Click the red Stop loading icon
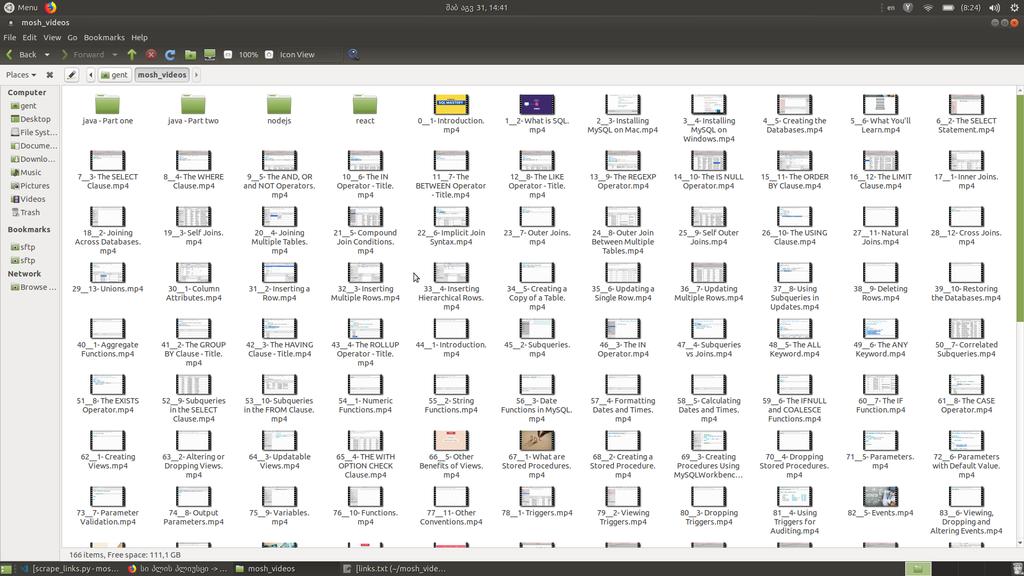The image size is (1024, 576). click(151, 55)
